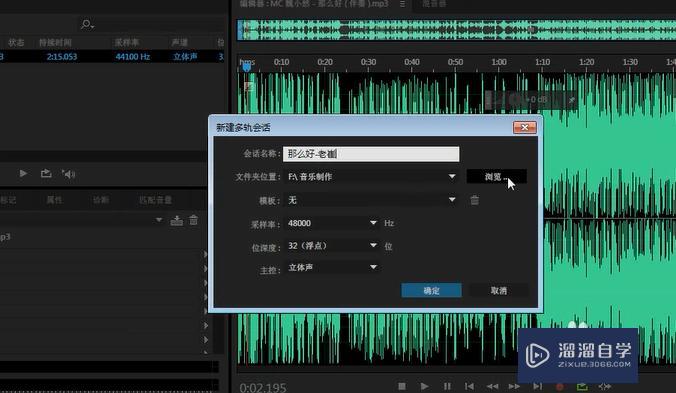Click the pin icon on the gain HUD
This screenshot has width=676, height=393.
point(571,100)
